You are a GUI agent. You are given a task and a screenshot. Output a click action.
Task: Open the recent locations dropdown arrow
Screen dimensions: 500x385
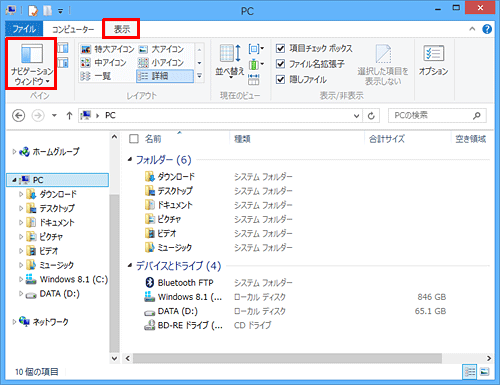coord(54,116)
